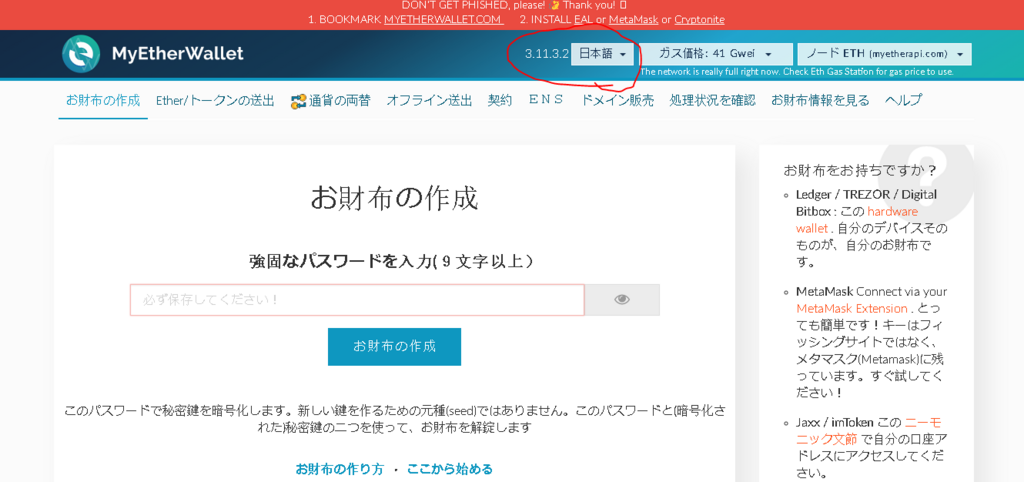Select the ドメイン販売 tab
The width and height of the screenshot is (1024, 482).
pyautogui.click(x=617, y=101)
